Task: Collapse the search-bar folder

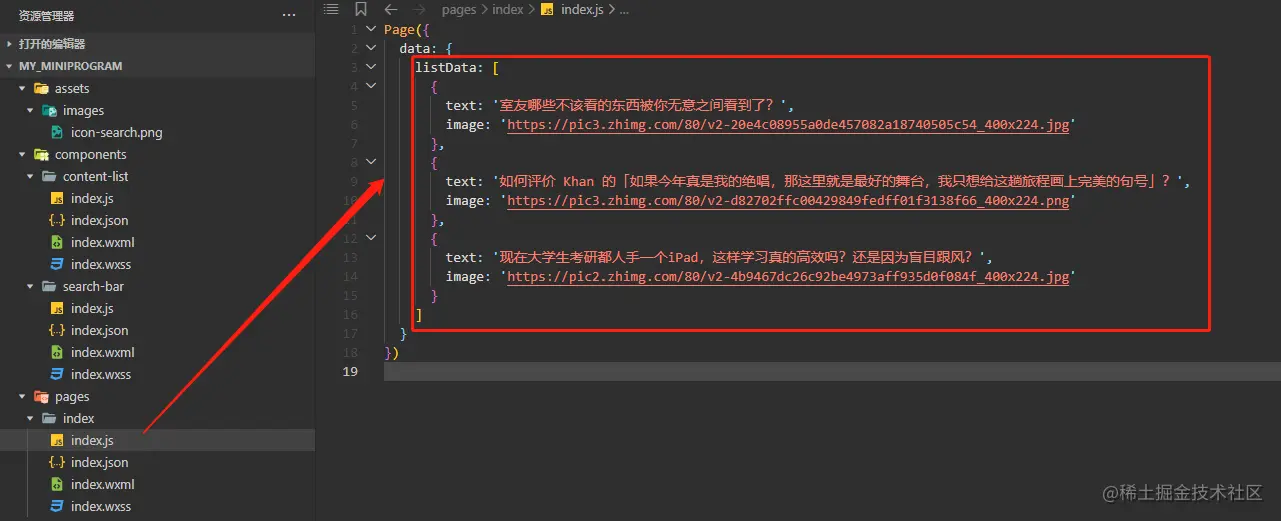Action: click(x=31, y=286)
